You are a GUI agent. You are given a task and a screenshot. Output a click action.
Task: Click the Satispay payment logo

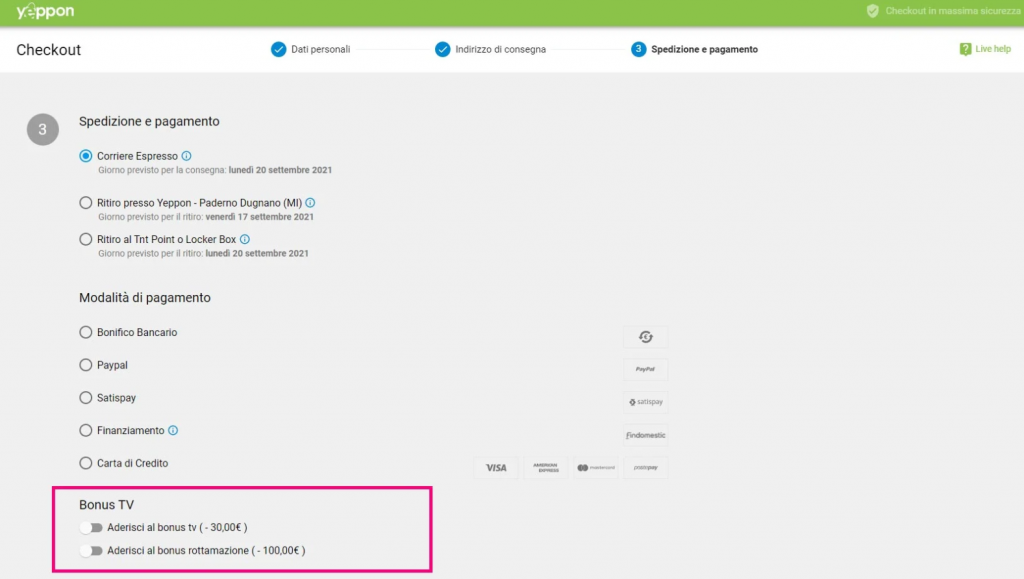pyautogui.click(x=645, y=402)
